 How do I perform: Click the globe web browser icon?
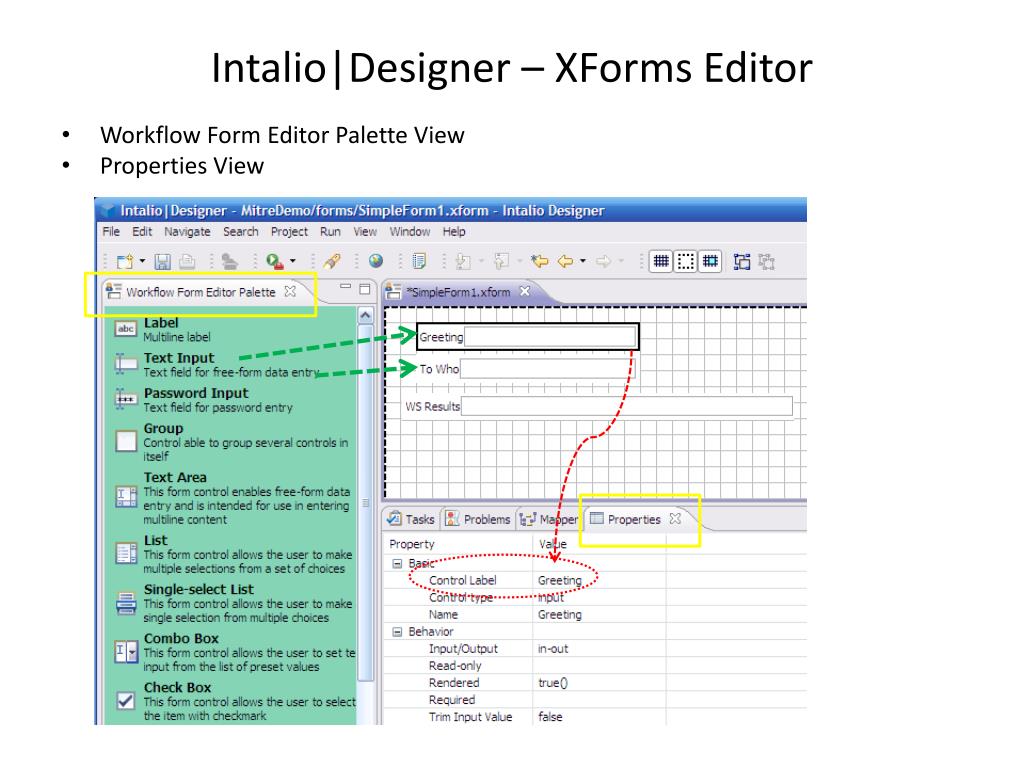tap(376, 261)
